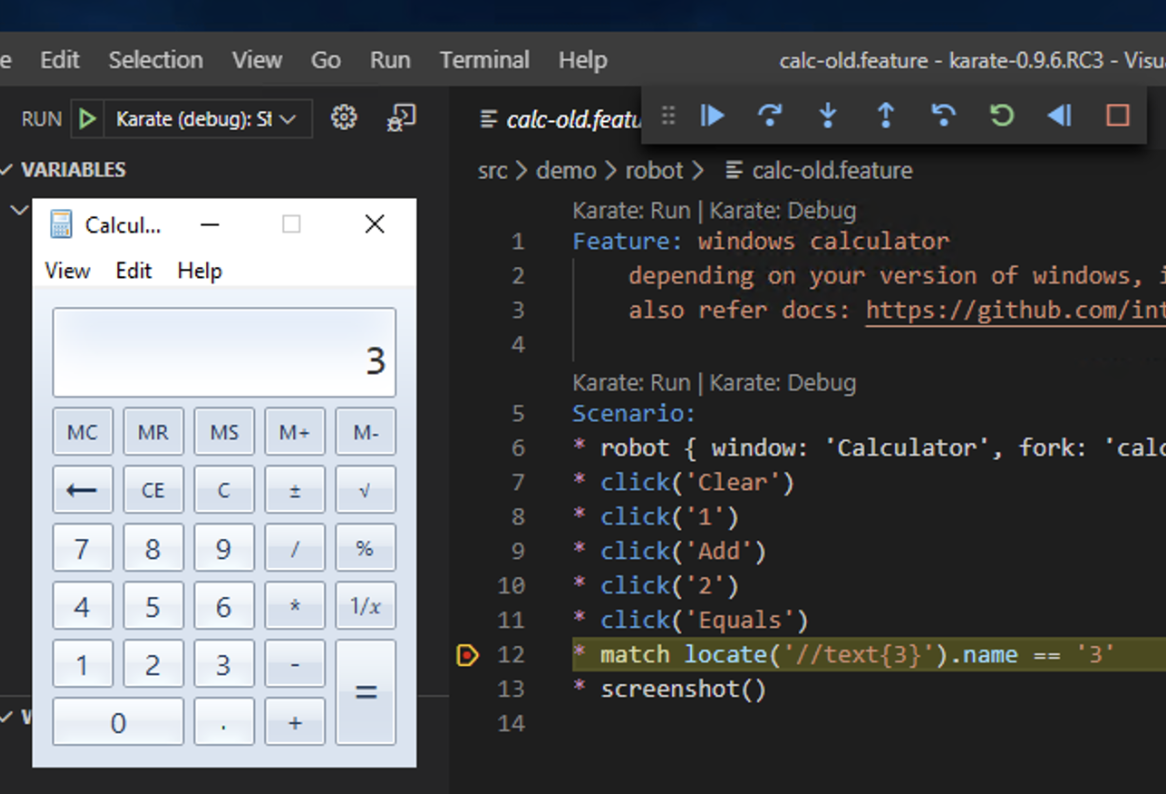
Task: Click digit 7 on the calculator
Action: click(x=83, y=548)
